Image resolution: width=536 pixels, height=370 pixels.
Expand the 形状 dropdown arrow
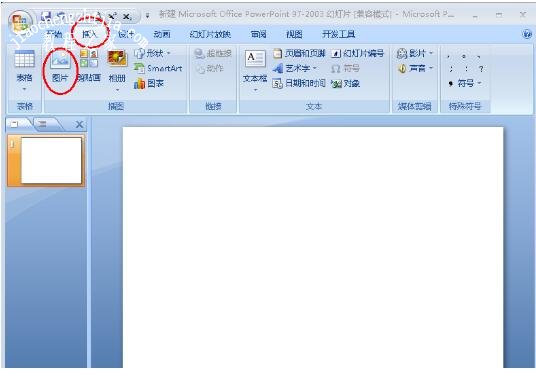pos(168,53)
